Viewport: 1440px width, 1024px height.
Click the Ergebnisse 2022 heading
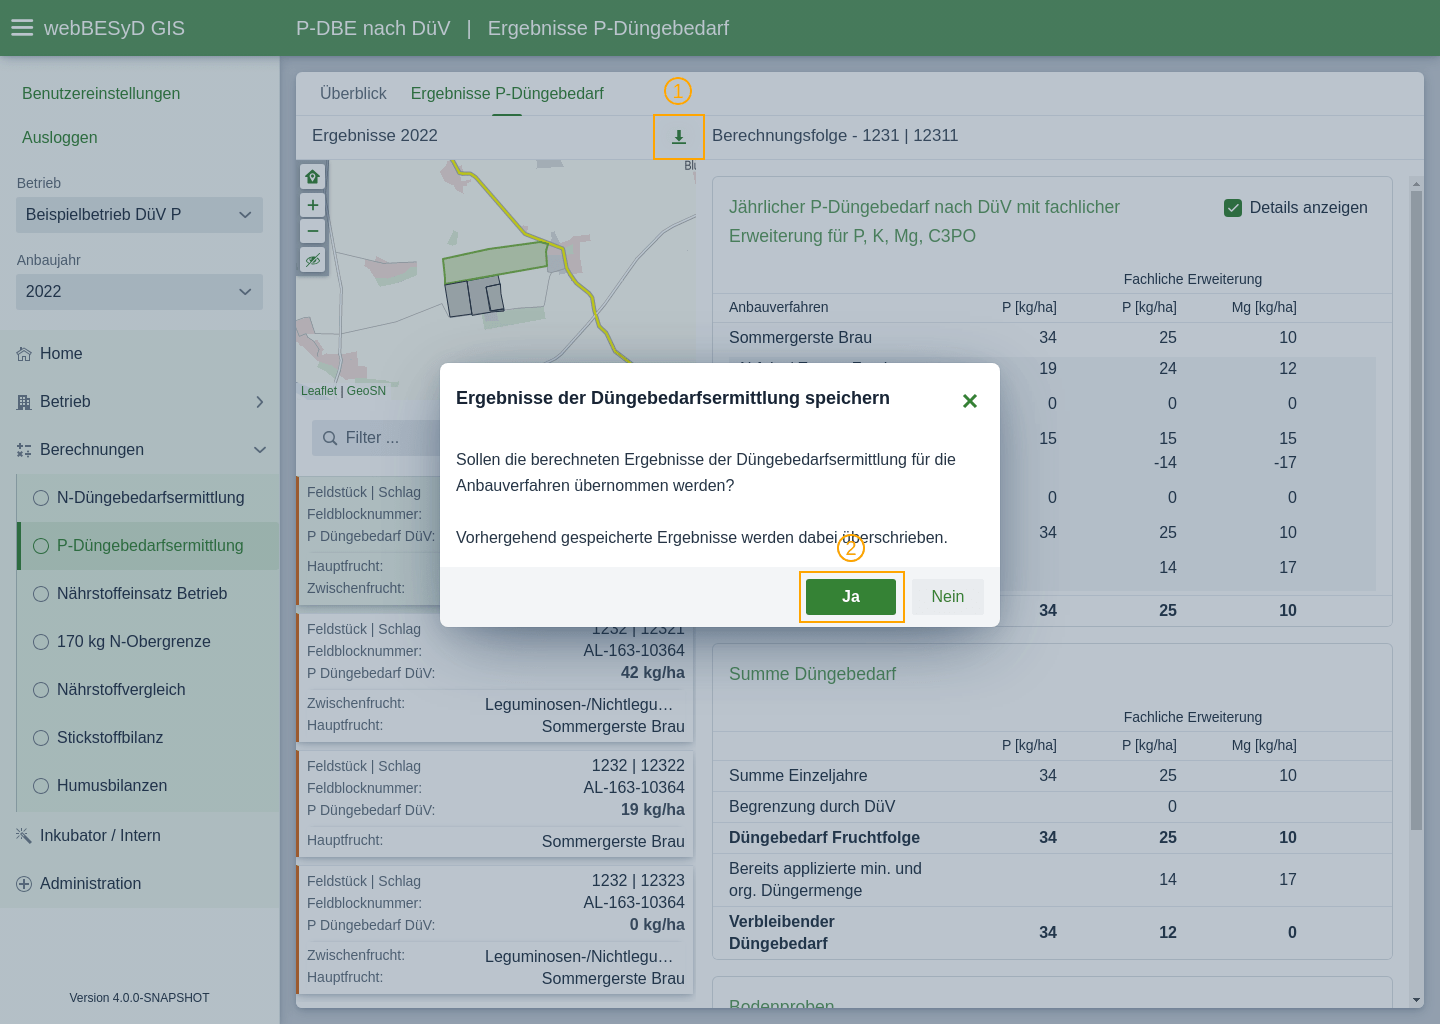coord(375,136)
